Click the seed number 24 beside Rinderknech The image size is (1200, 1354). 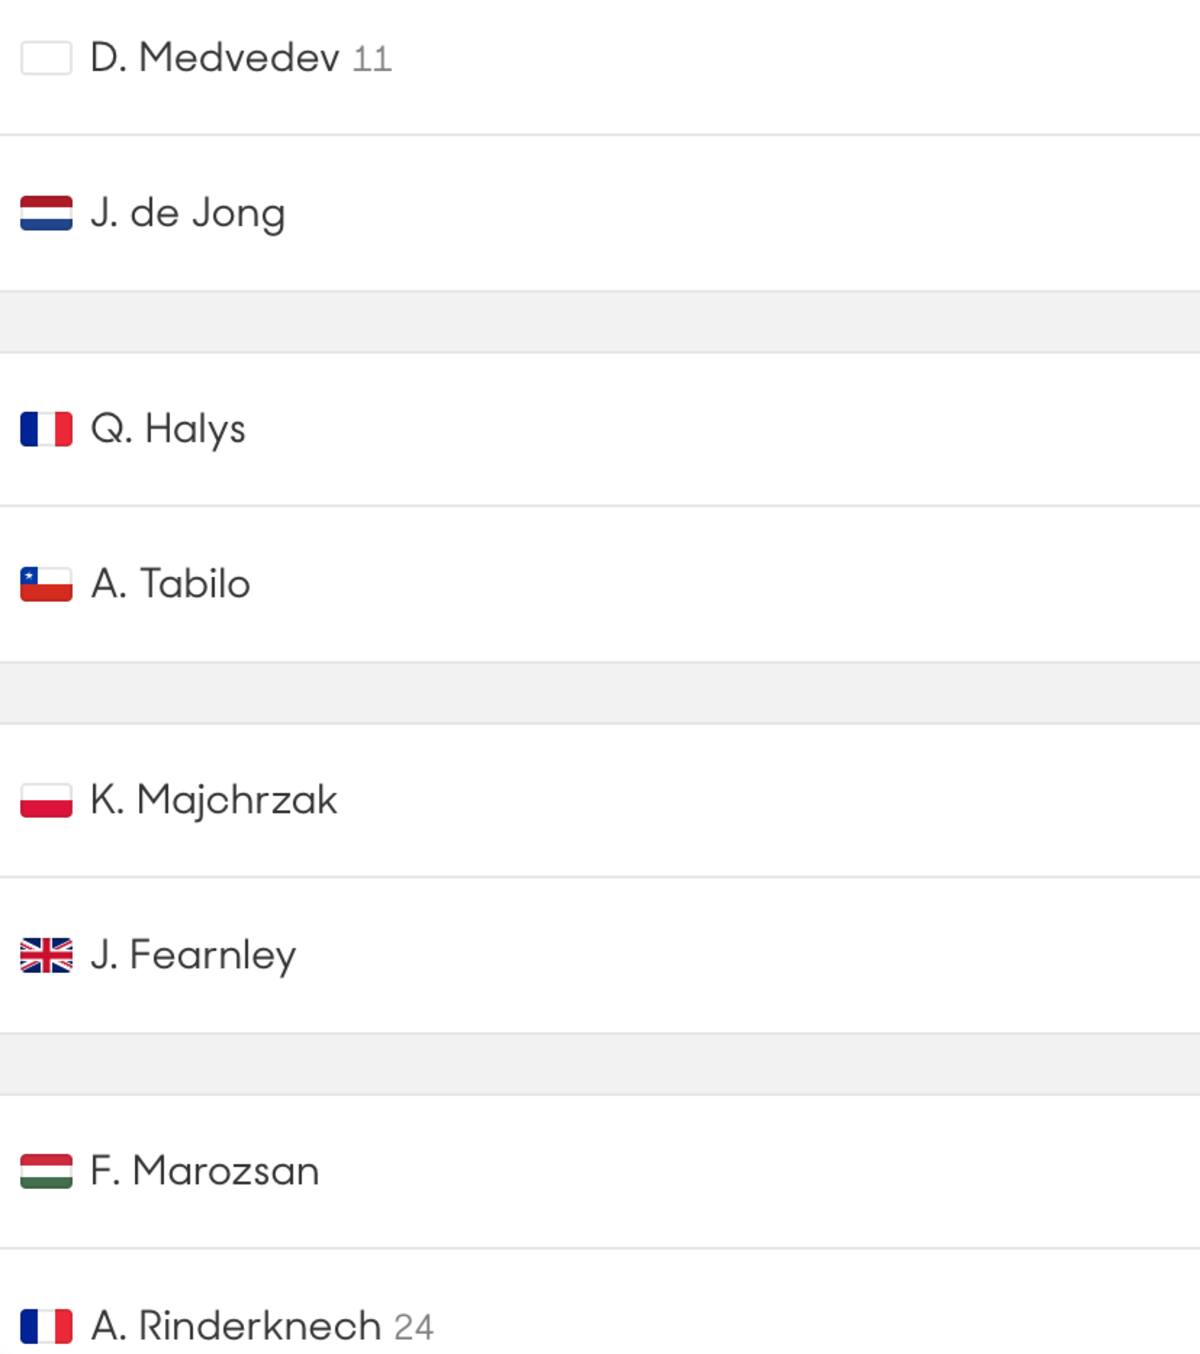413,1327
